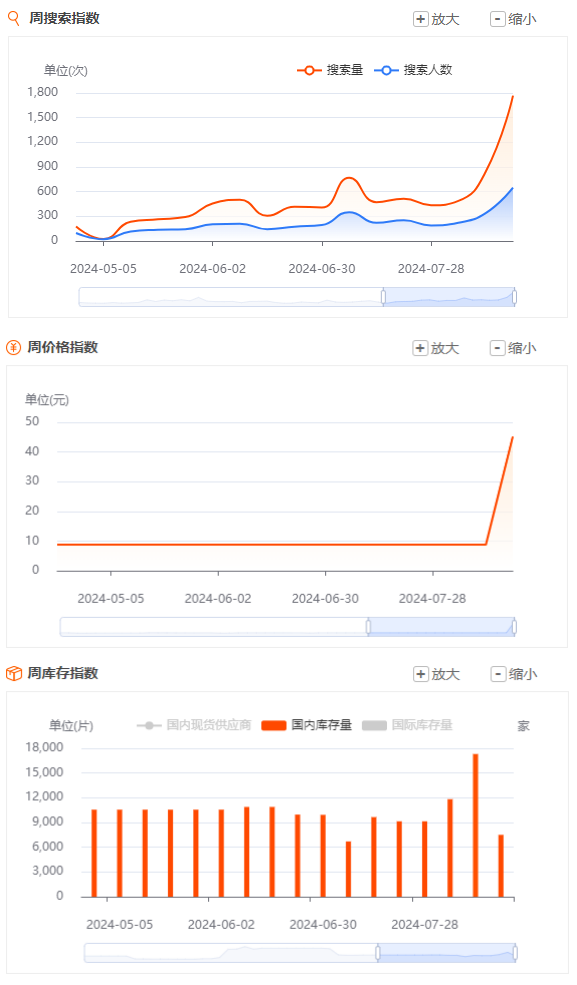
Task: Show the 国际库存量 legend series
Action: [x=407, y=725]
